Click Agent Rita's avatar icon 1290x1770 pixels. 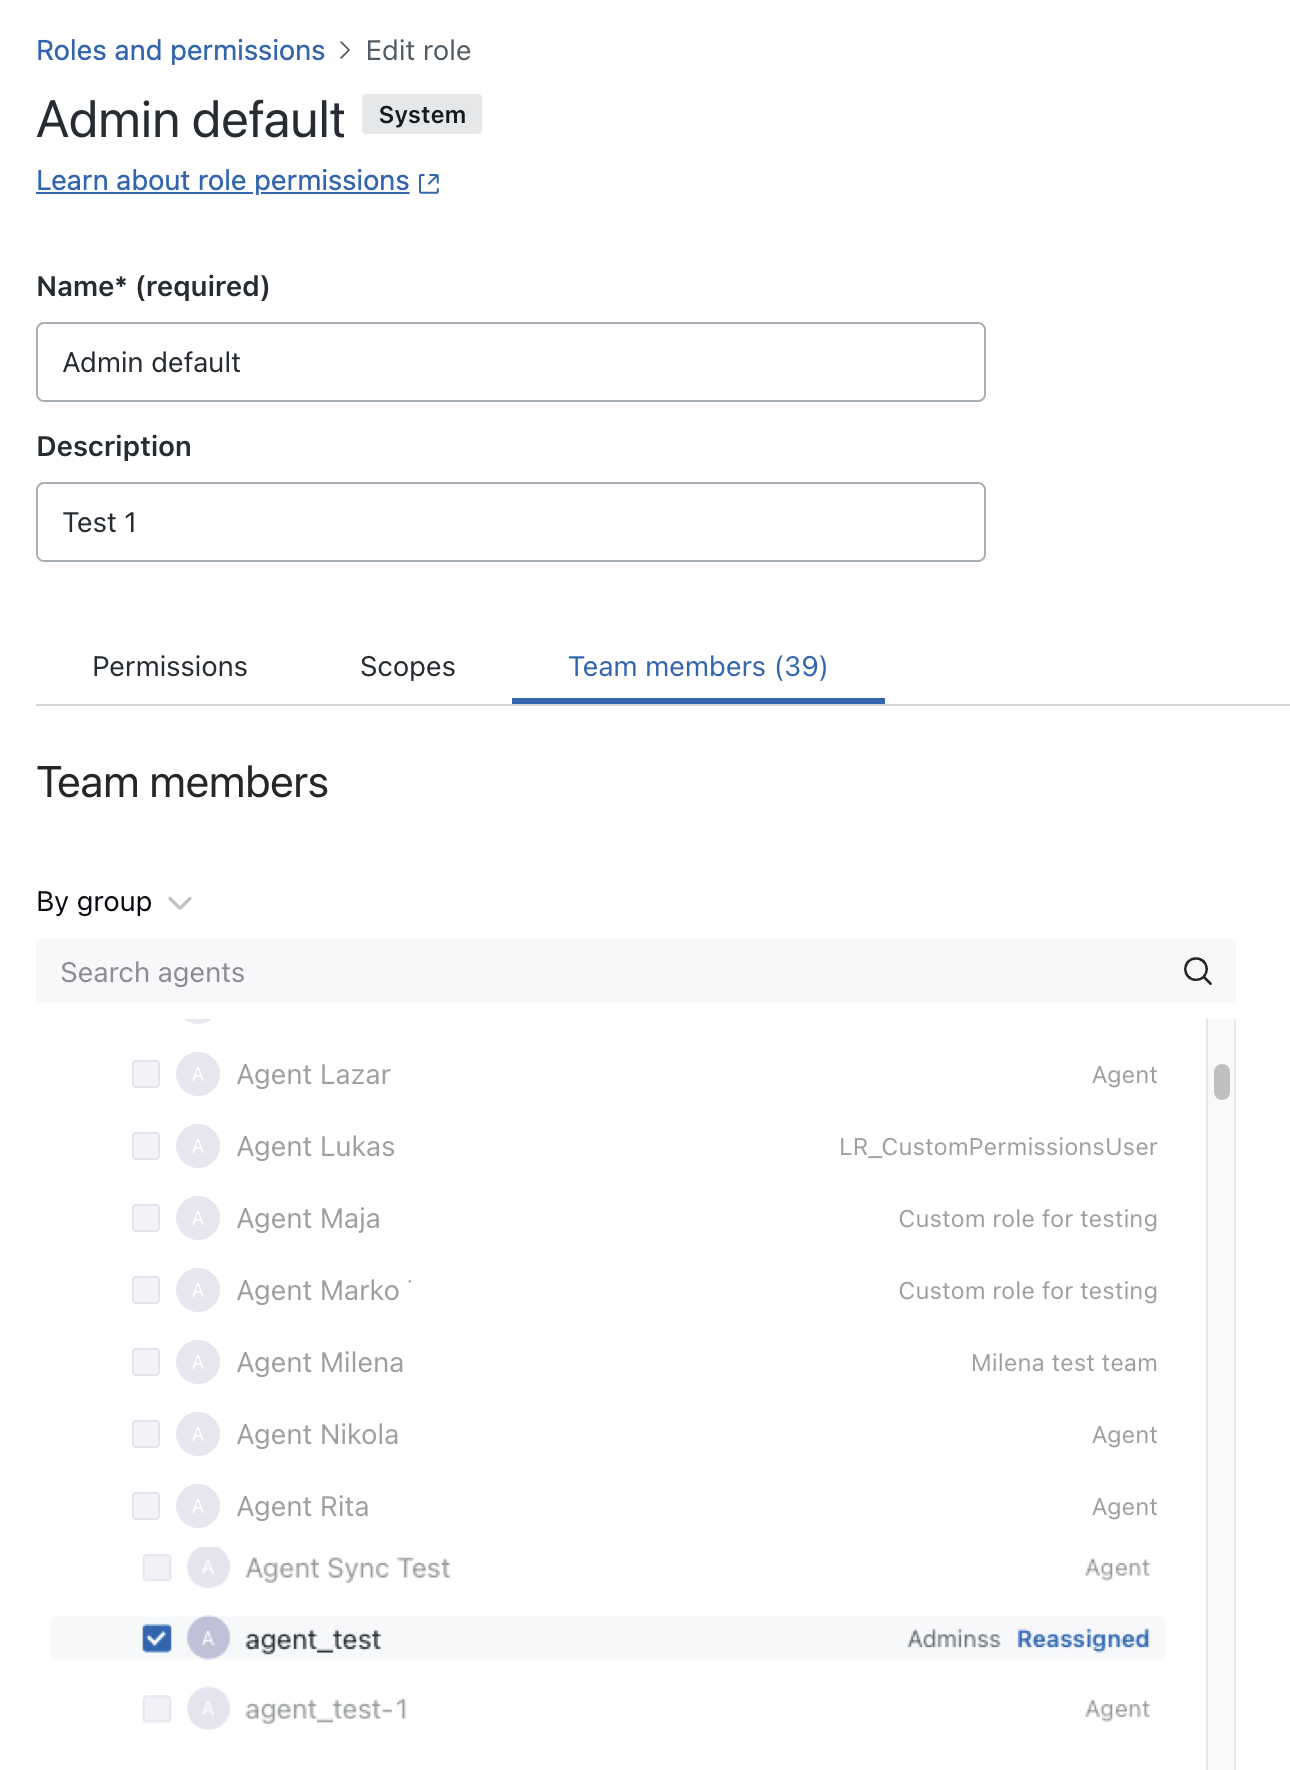point(198,1507)
